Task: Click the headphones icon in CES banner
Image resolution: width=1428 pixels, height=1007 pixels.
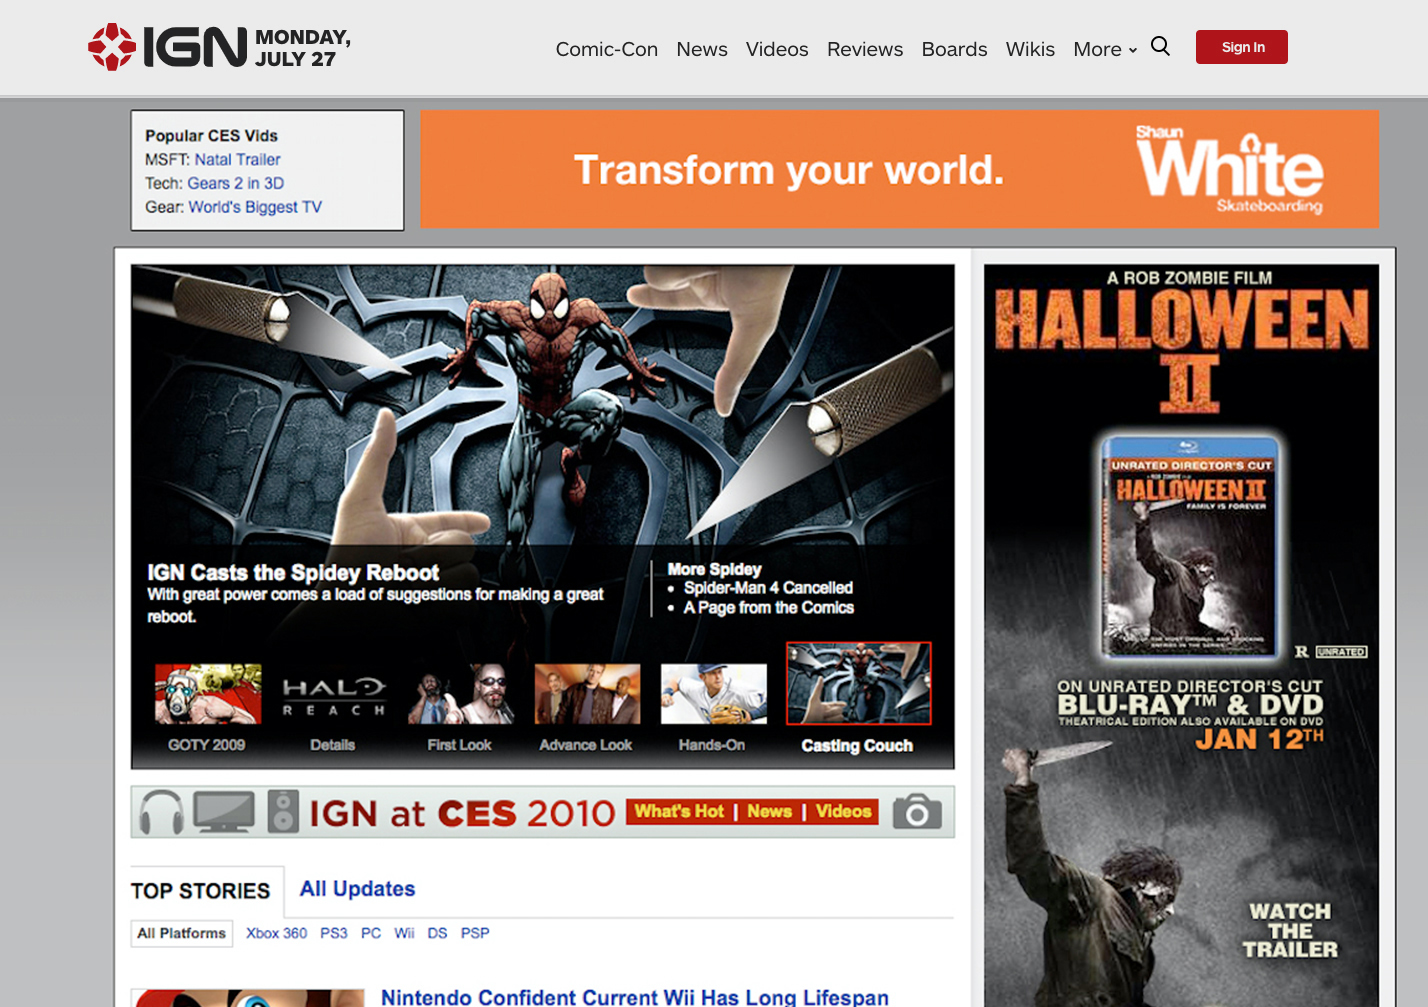Action: [x=161, y=811]
